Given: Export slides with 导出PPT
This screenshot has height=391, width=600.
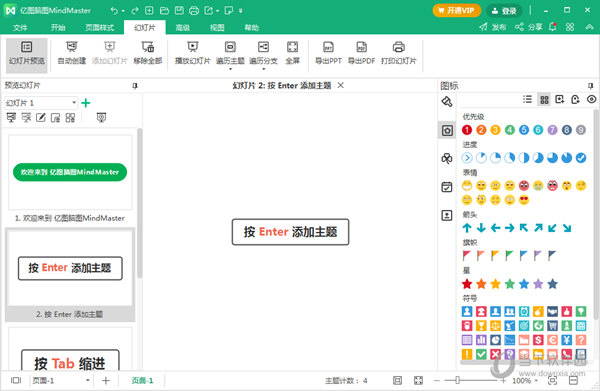Looking at the screenshot, I should 328,53.
